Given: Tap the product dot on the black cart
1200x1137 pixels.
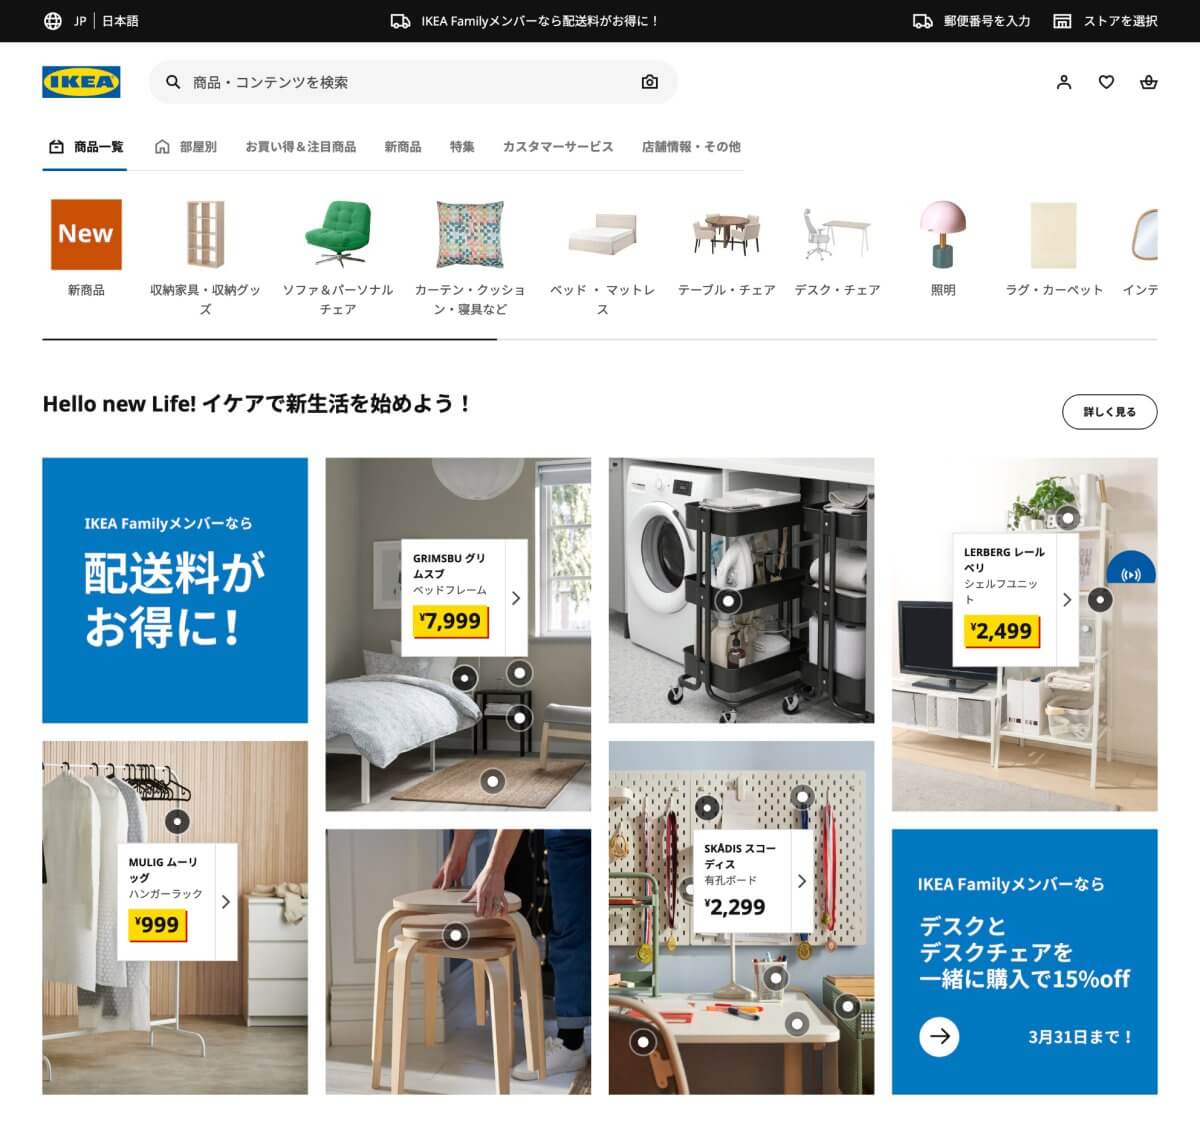Looking at the screenshot, I should 730,601.
